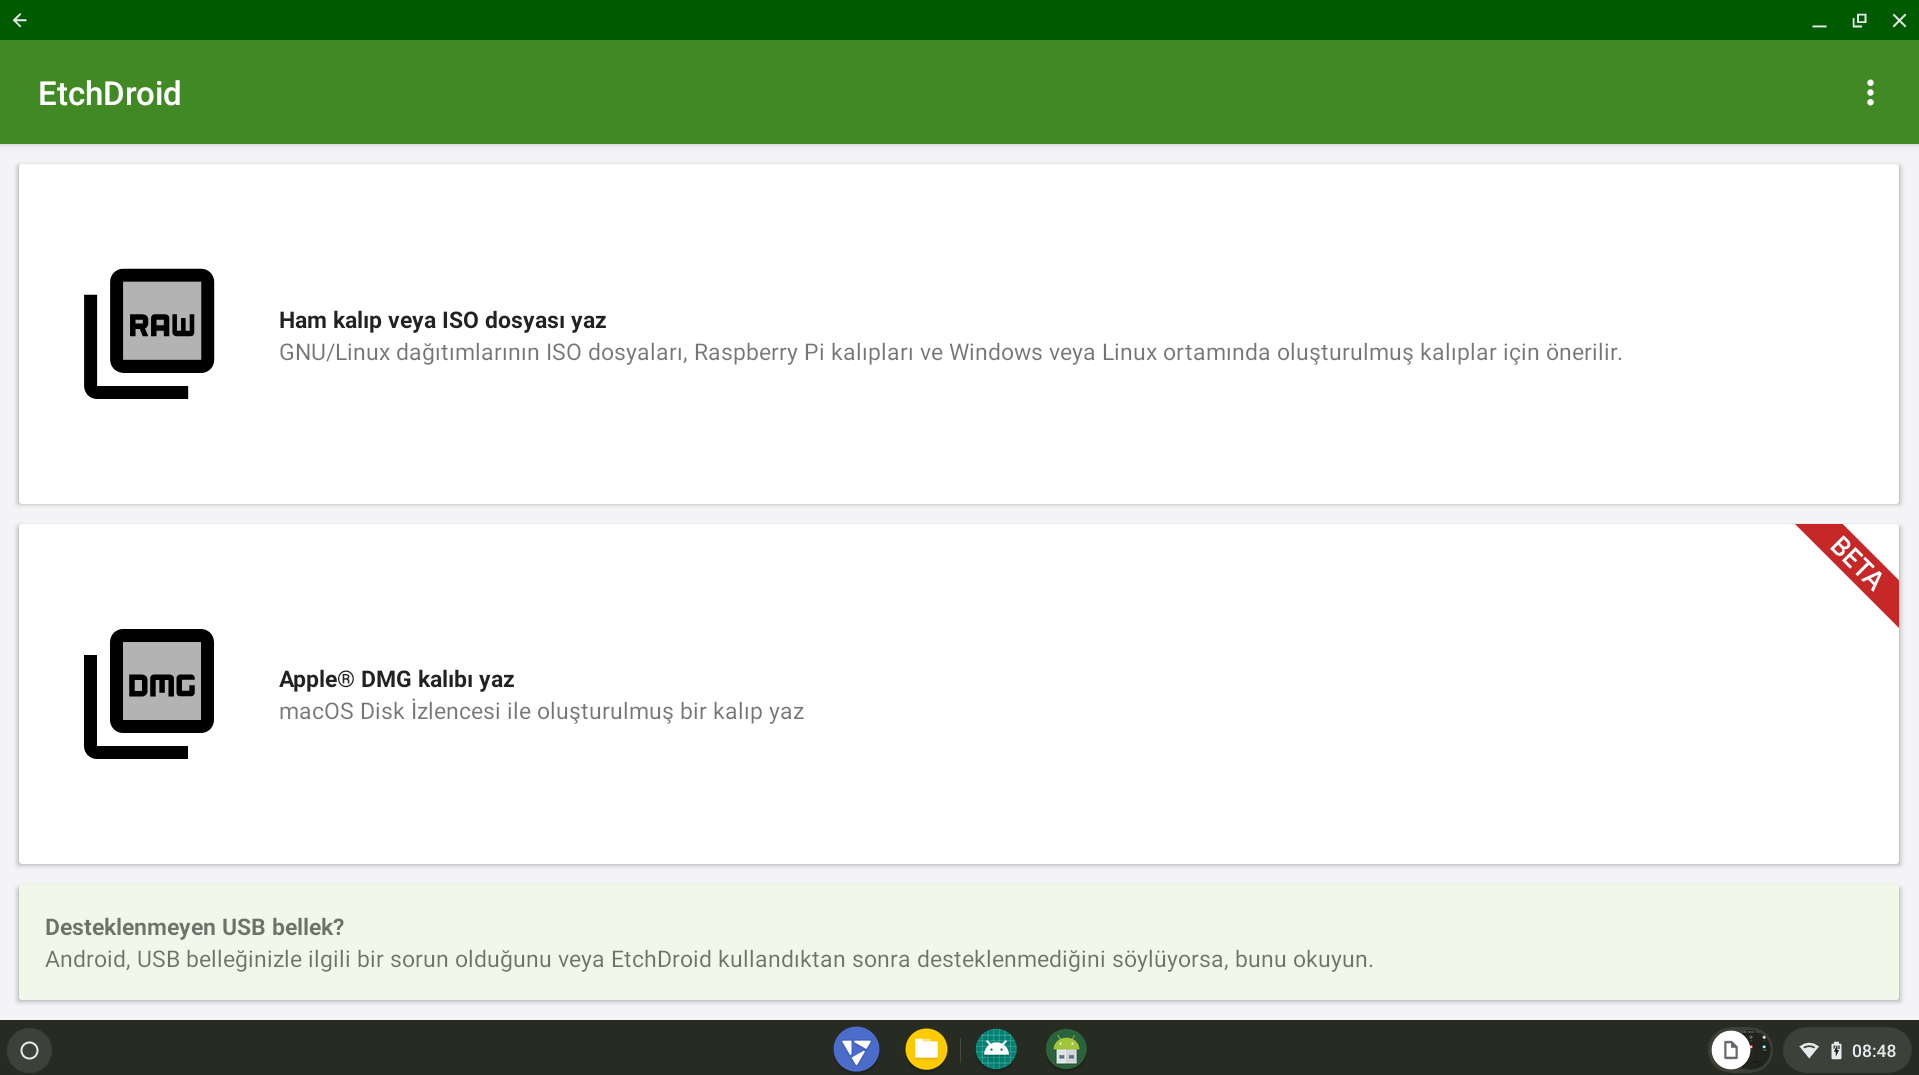Open the teal Android app in shelf
The width and height of the screenshot is (1919, 1075).
tap(996, 1049)
